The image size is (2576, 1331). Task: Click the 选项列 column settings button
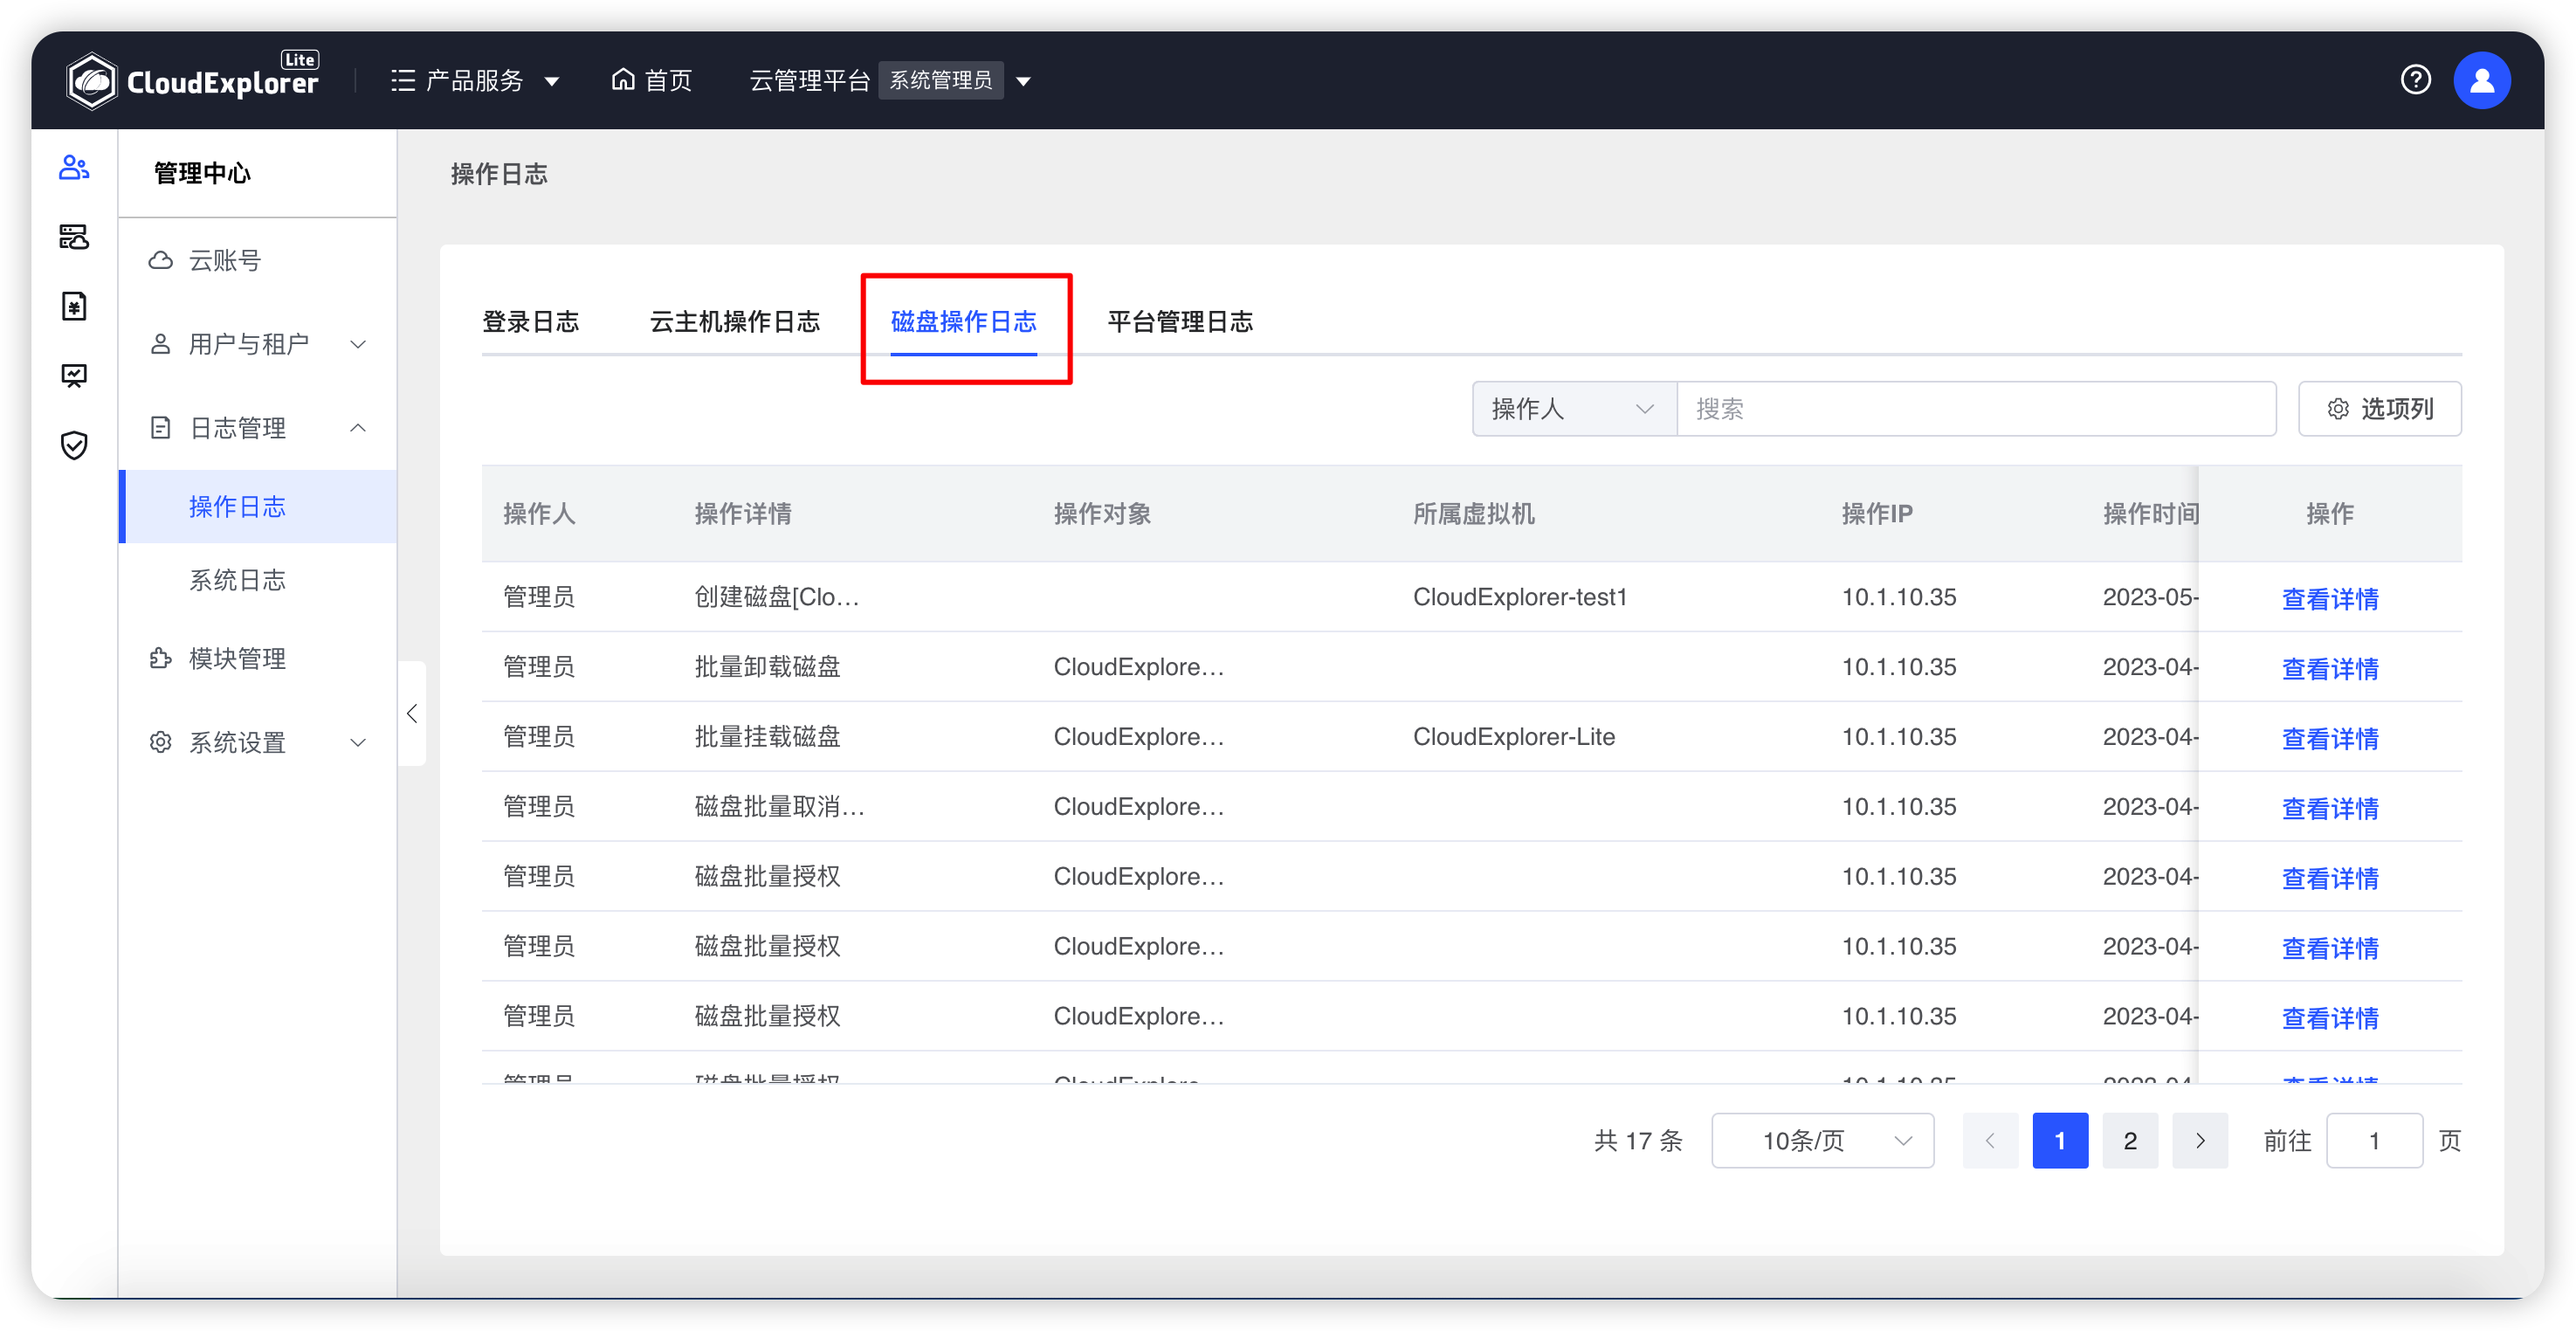(2379, 408)
